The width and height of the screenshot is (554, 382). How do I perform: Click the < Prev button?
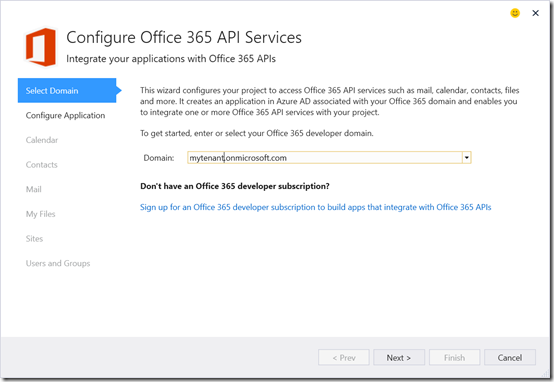344,358
